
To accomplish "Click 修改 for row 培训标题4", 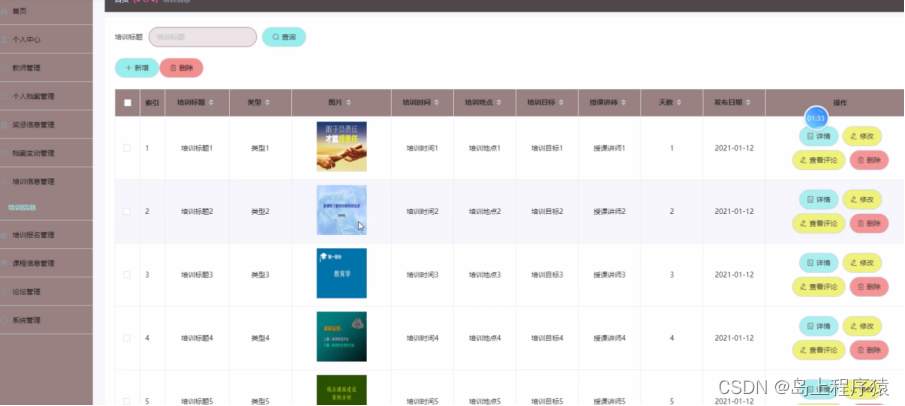I will coord(862,326).
